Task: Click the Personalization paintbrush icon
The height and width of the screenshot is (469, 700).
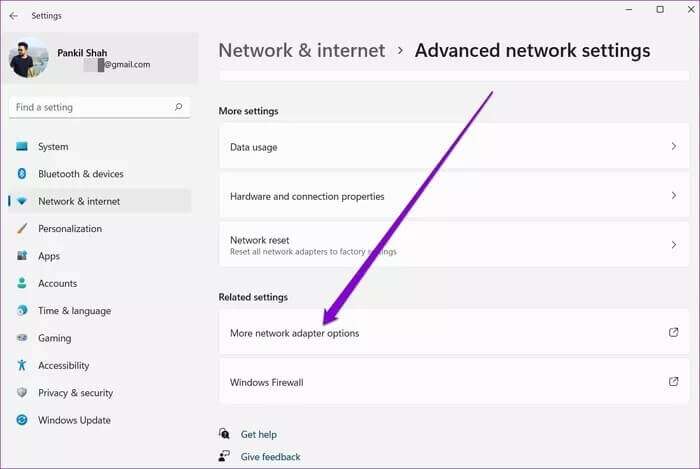Action: (x=22, y=228)
